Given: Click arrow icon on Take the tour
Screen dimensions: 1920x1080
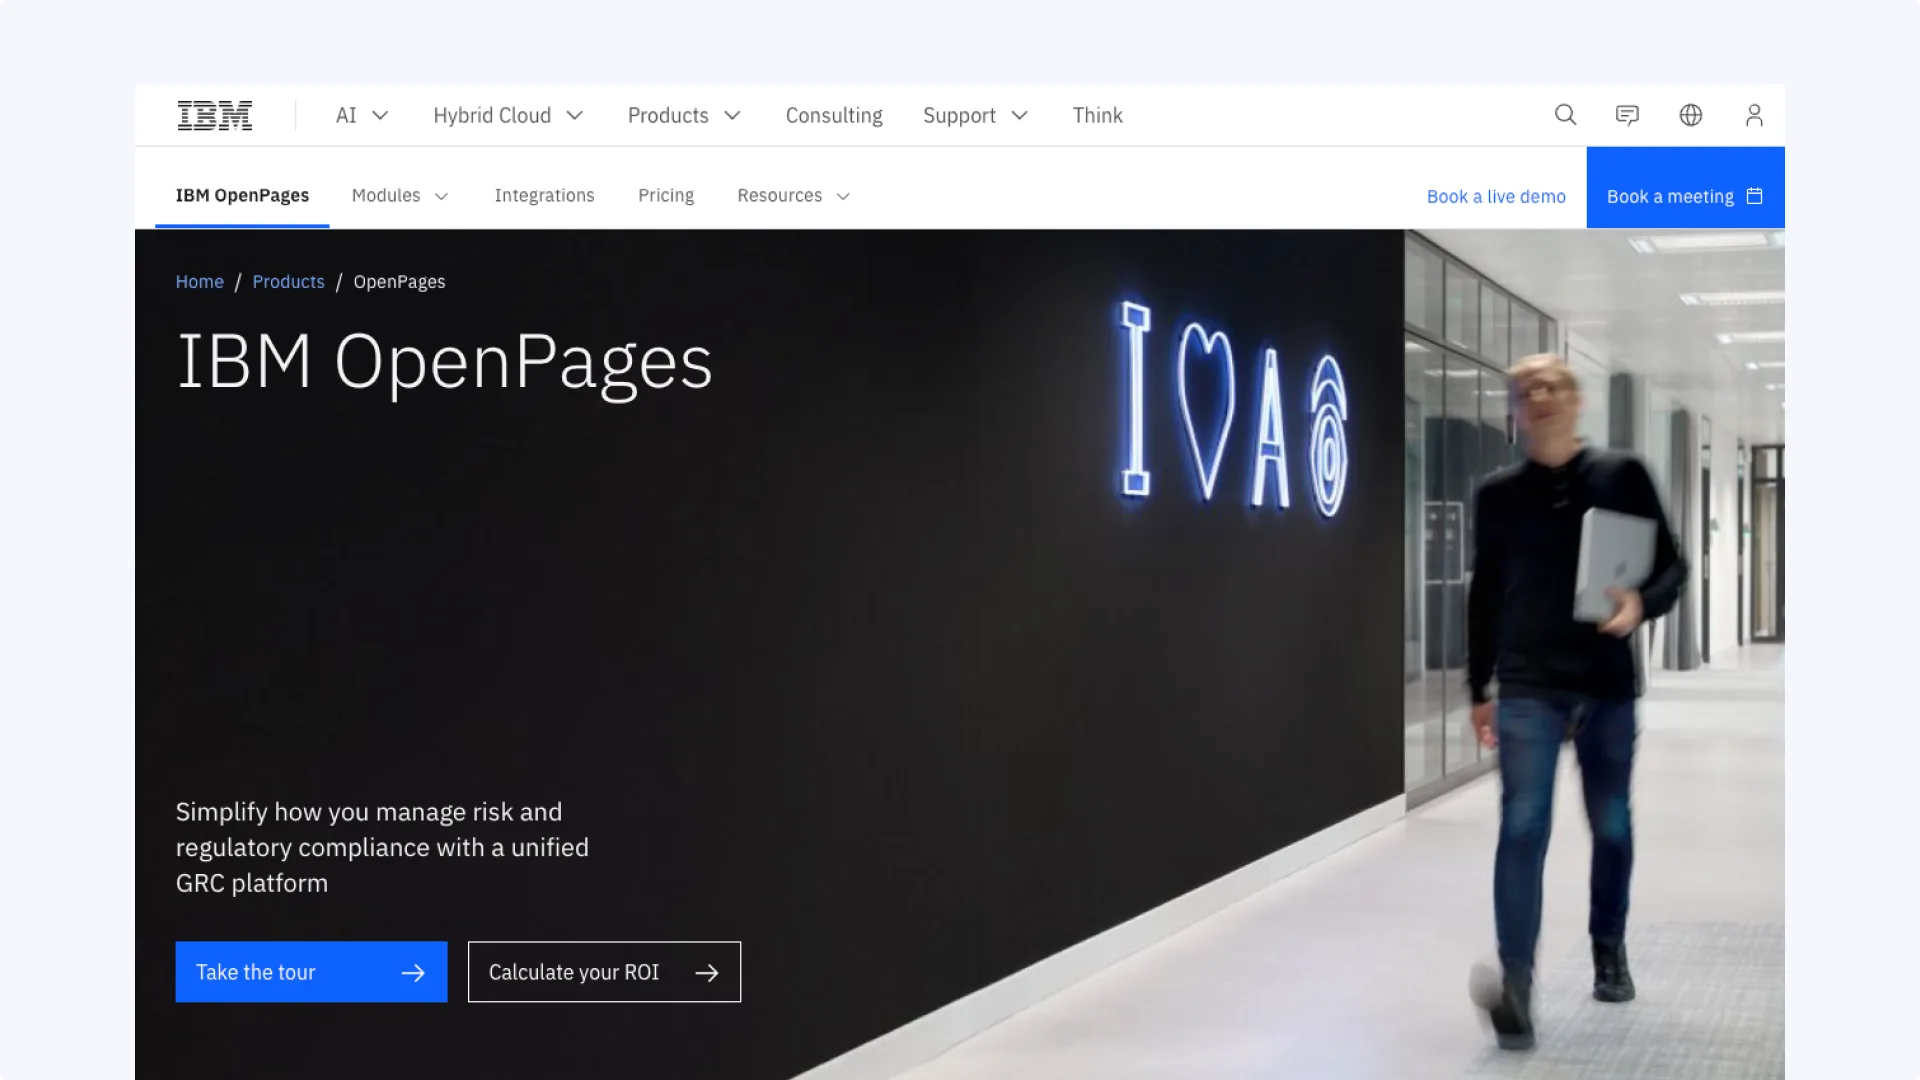Looking at the screenshot, I should tap(413, 973).
